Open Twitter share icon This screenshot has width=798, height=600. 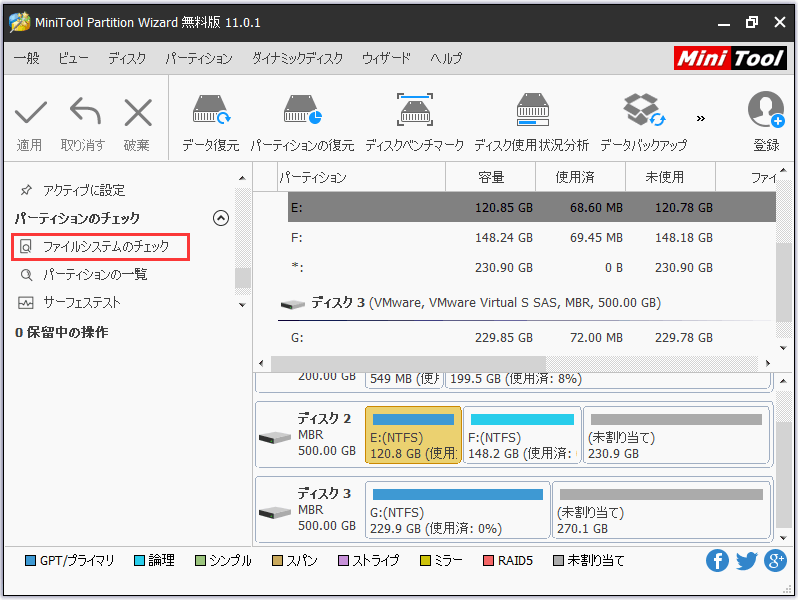coord(746,561)
